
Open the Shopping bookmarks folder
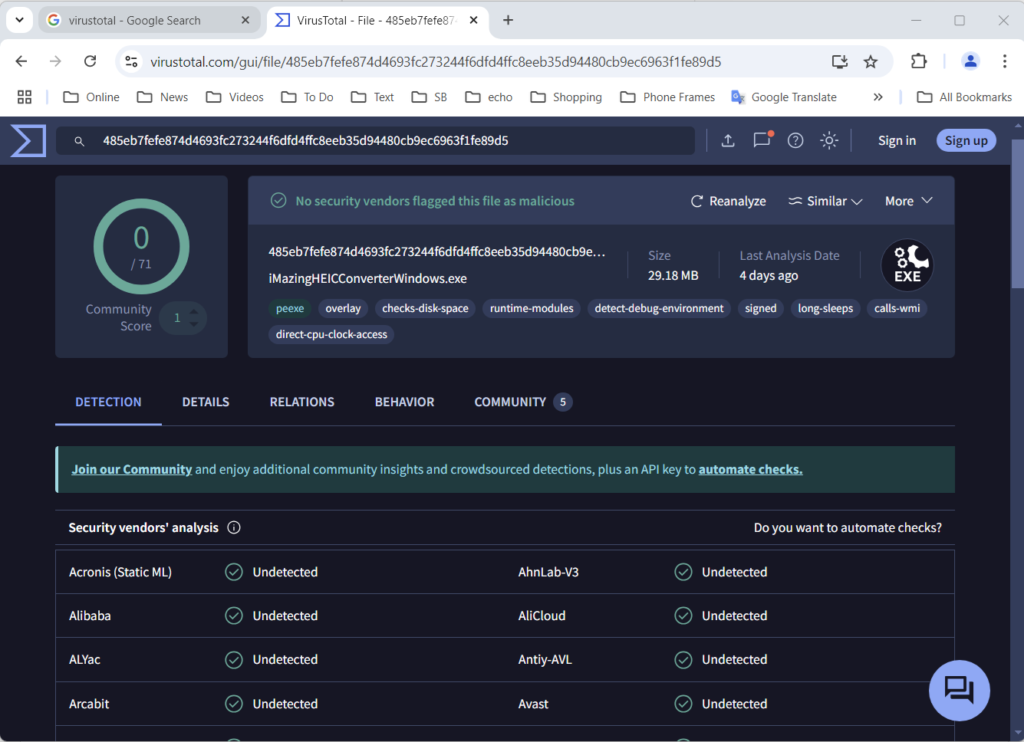pos(566,97)
